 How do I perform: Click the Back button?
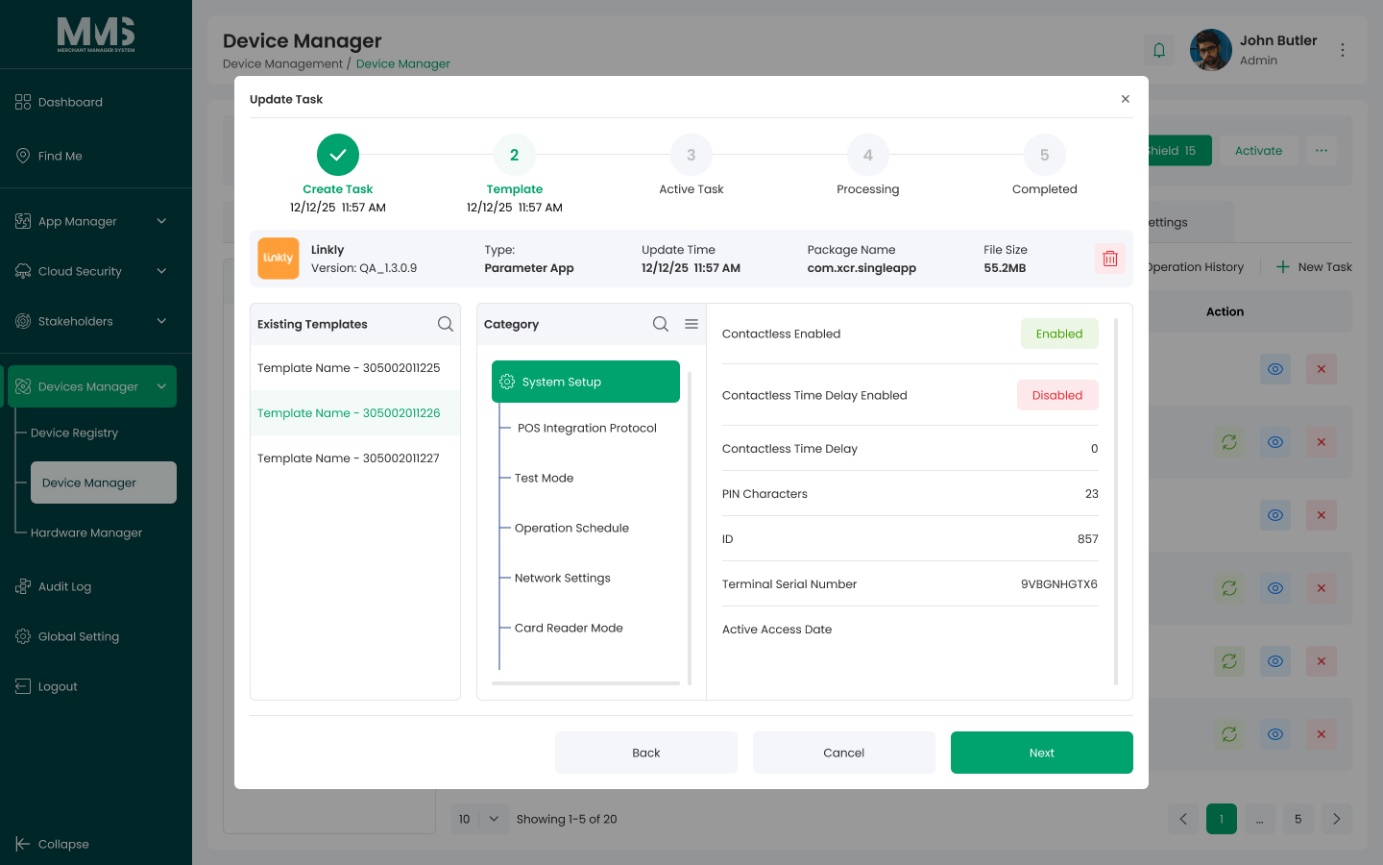pos(646,753)
